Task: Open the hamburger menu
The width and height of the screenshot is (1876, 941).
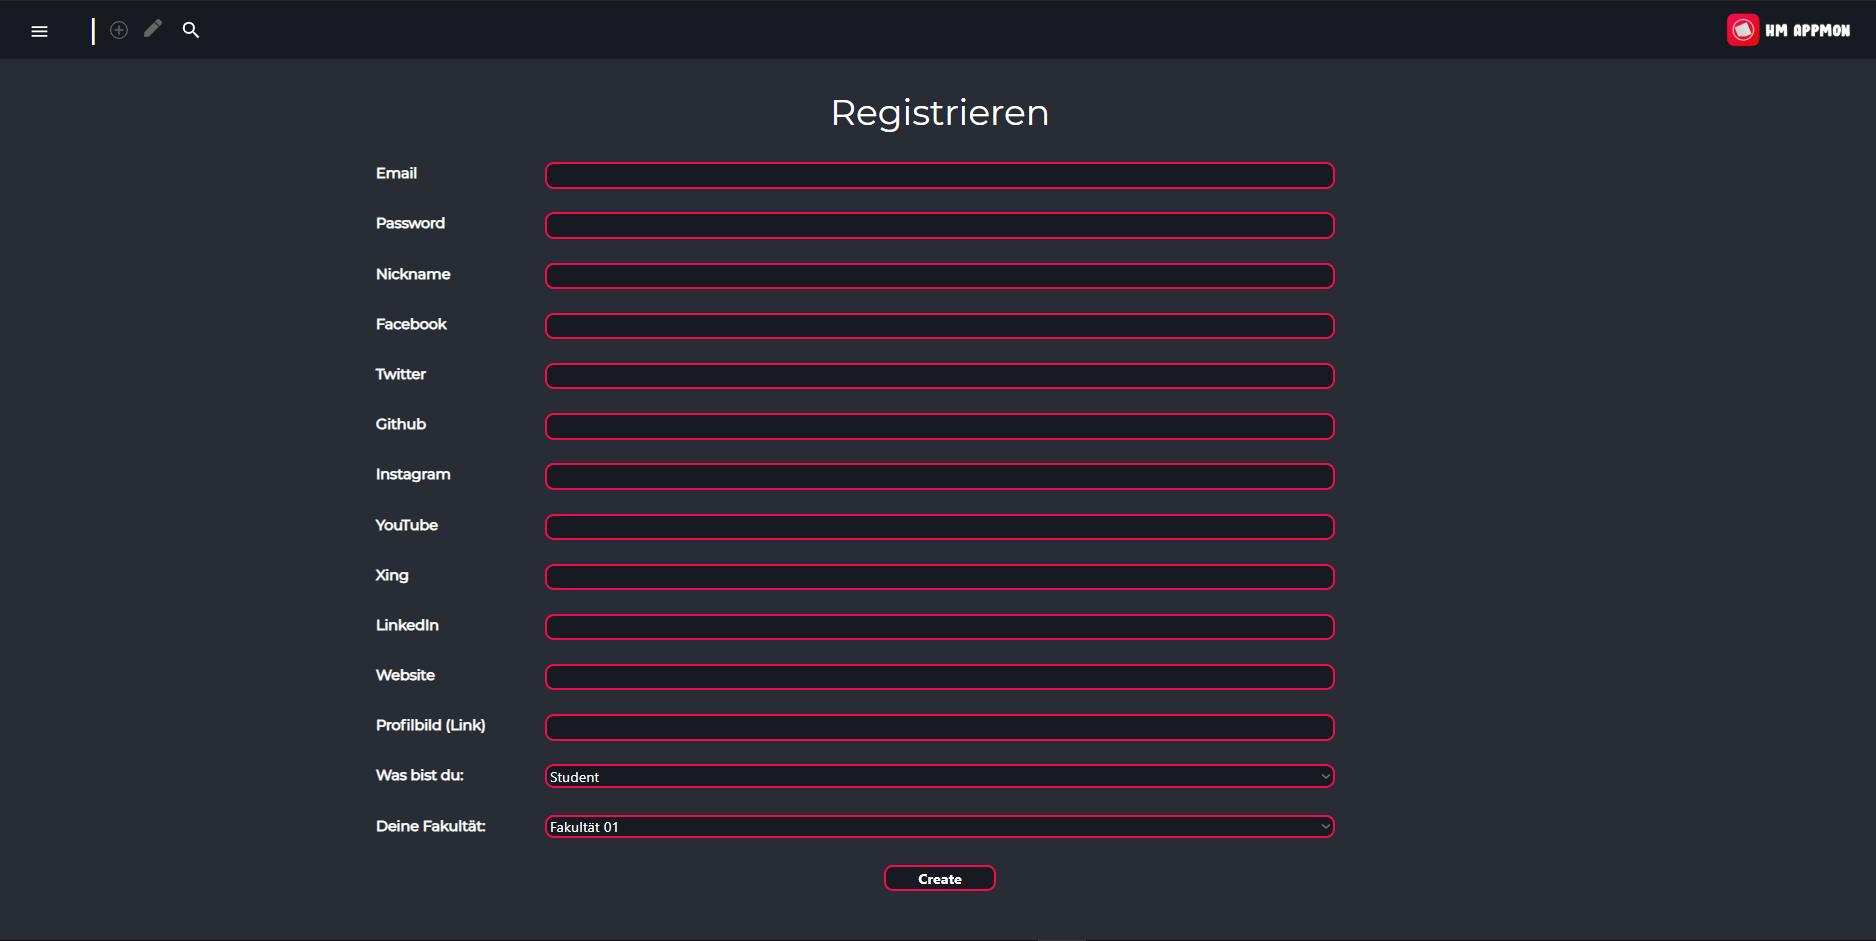Action: (40, 31)
